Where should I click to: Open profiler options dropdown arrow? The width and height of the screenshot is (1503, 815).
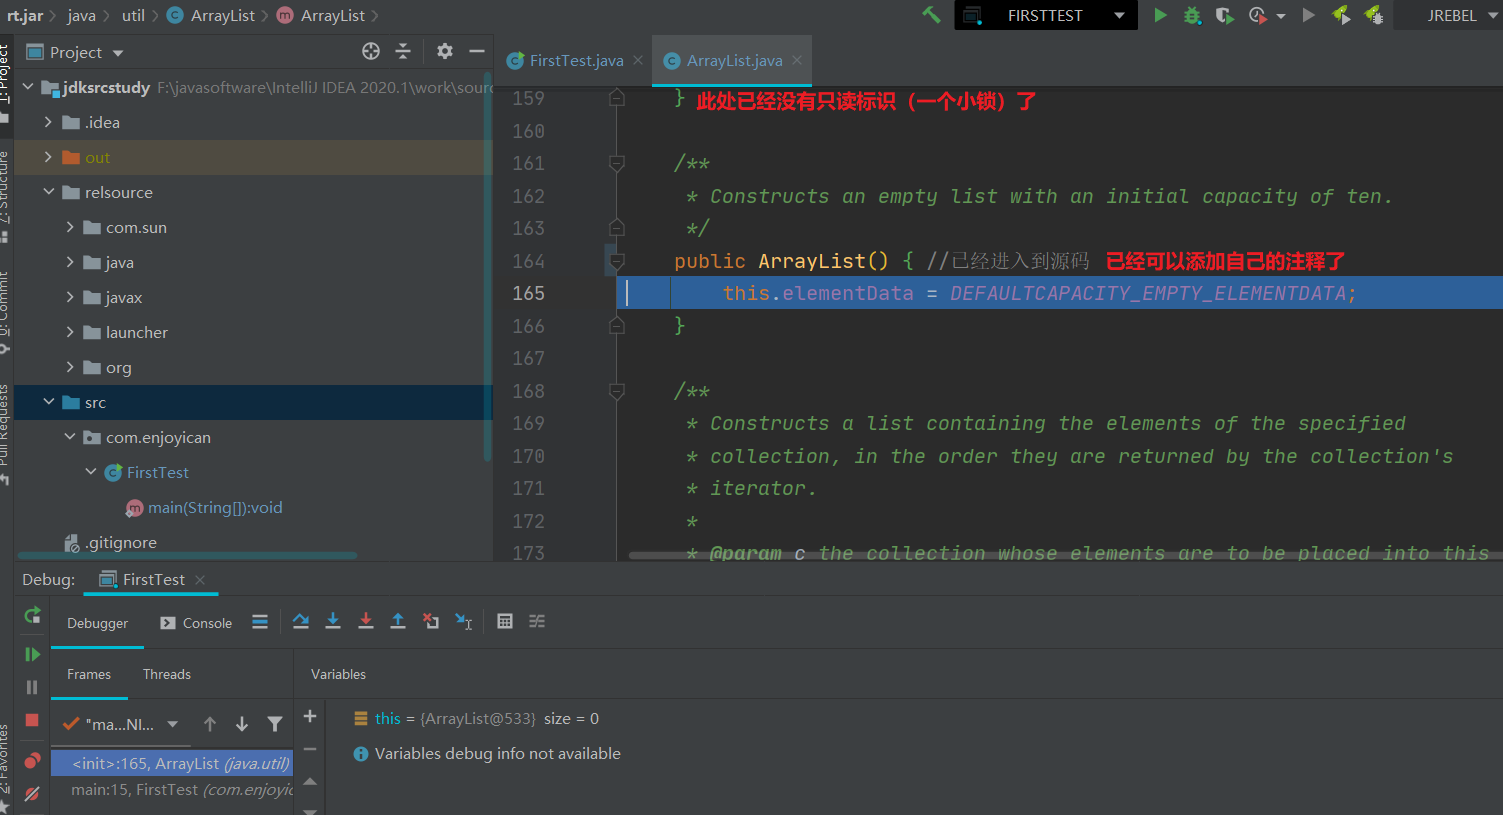[1281, 16]
